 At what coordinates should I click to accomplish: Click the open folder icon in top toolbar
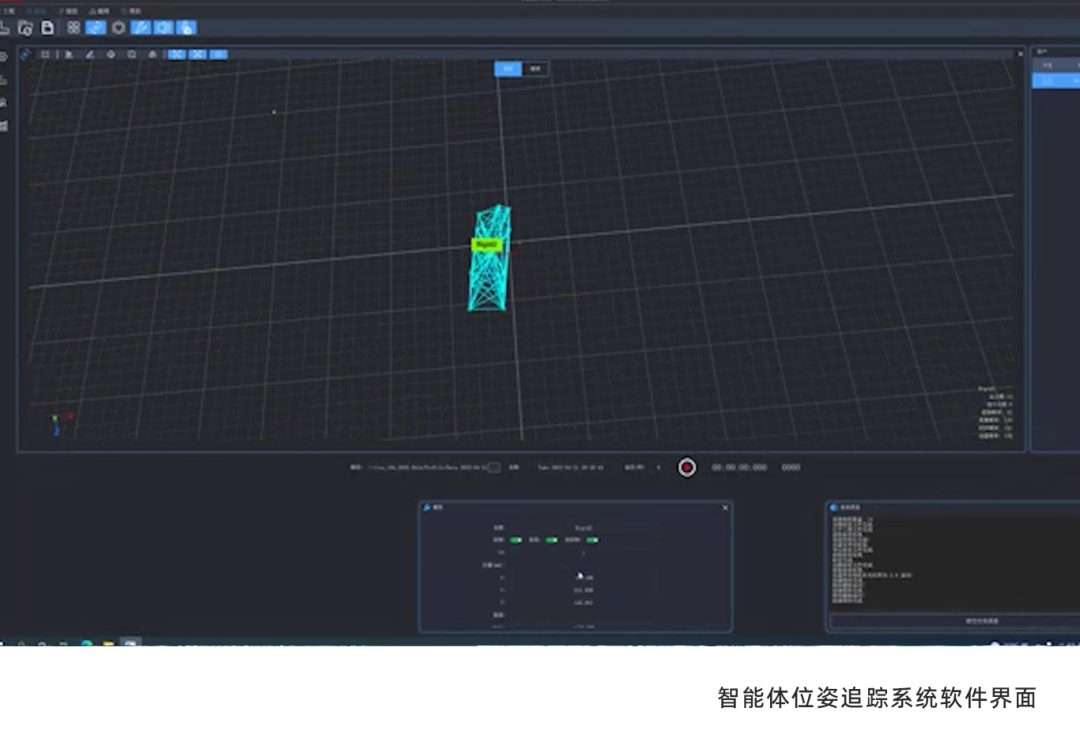tap(26, 27)
